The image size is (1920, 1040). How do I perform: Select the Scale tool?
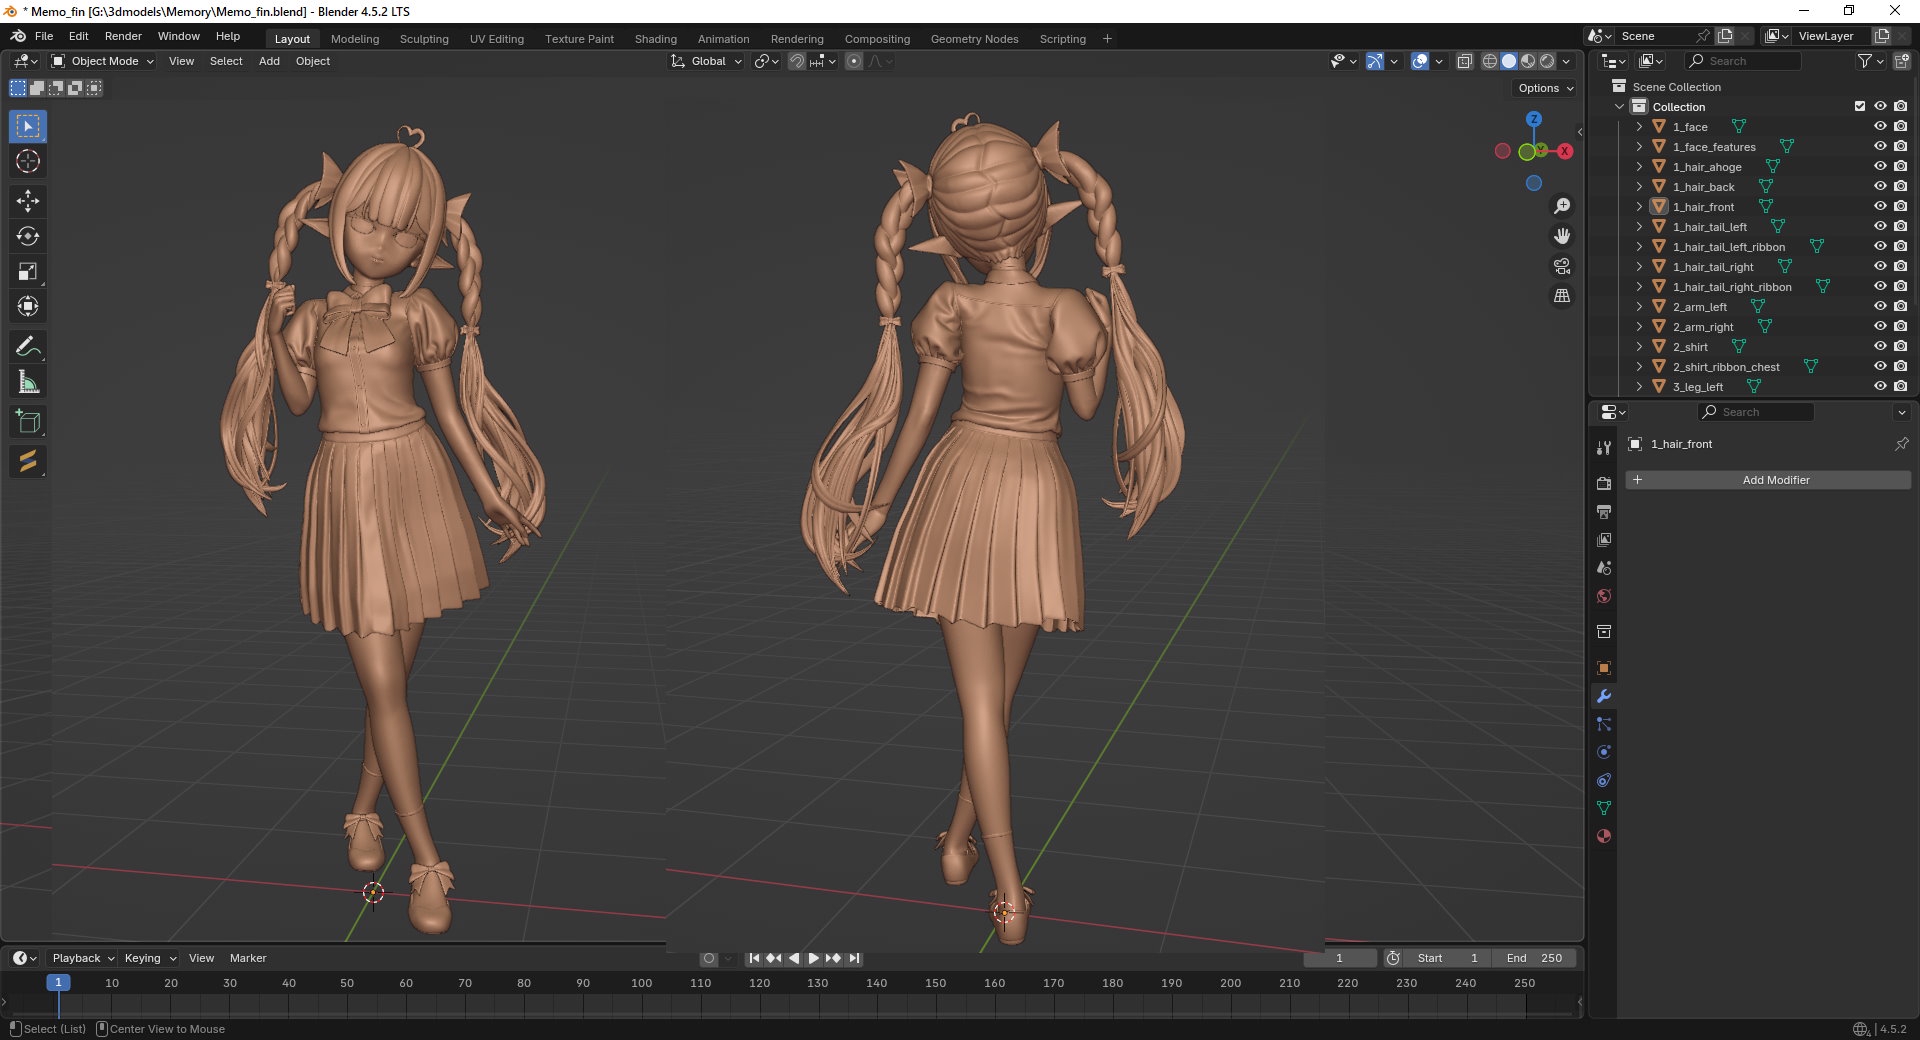click(x=28, y=272)
